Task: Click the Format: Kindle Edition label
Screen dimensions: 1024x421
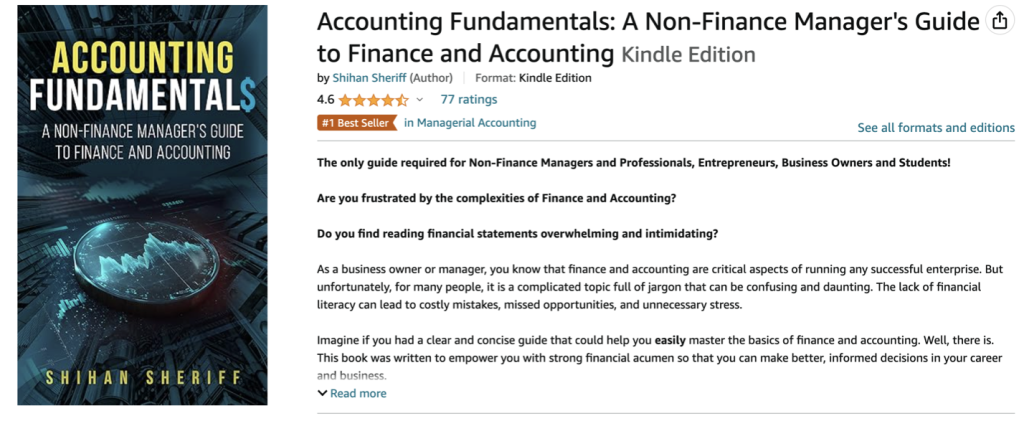Action: click(x=533, y=78)
